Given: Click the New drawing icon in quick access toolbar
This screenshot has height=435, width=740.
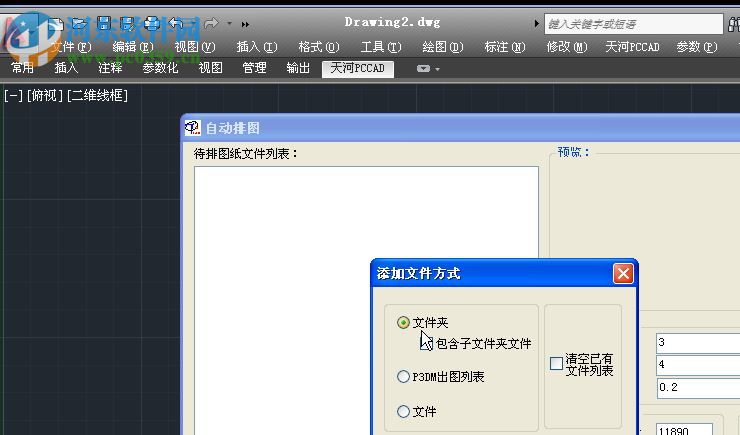Looking at the screenshot, I should click(x=55, y=23).
